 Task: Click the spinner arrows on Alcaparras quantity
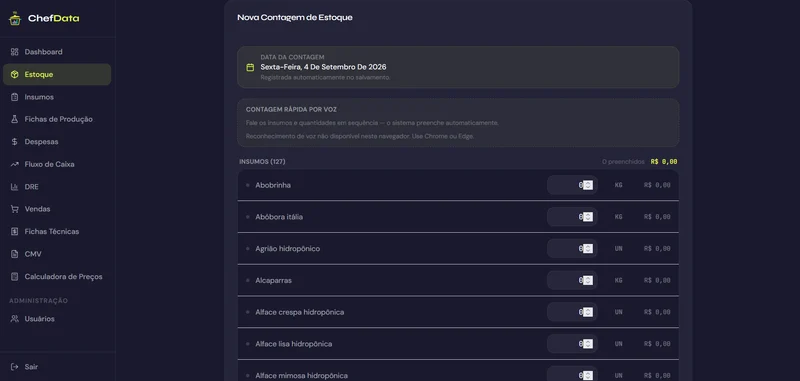588,281
